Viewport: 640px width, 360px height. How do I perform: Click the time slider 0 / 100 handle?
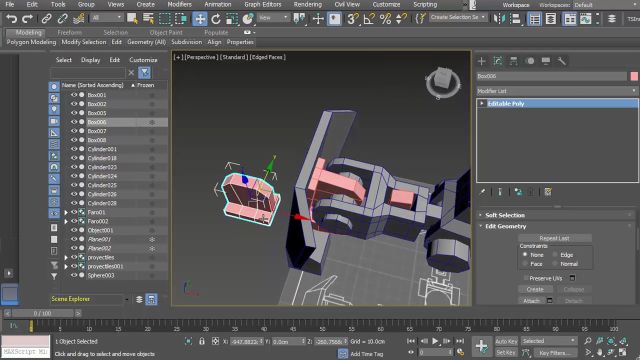pos(42,313)
